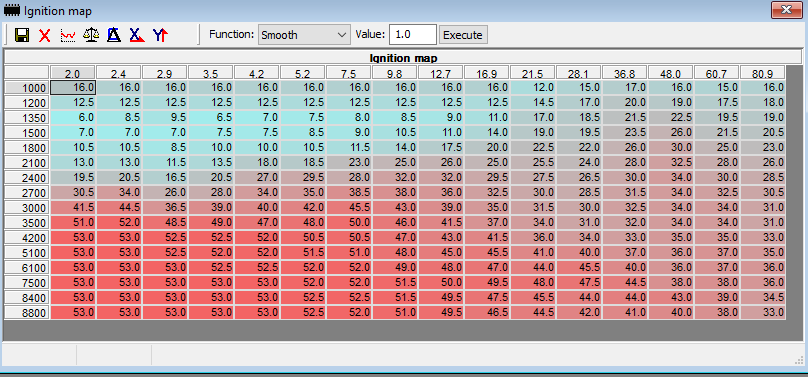Click cell 6.0 in row 1350

pyautogui.click(x=73, y=117)
